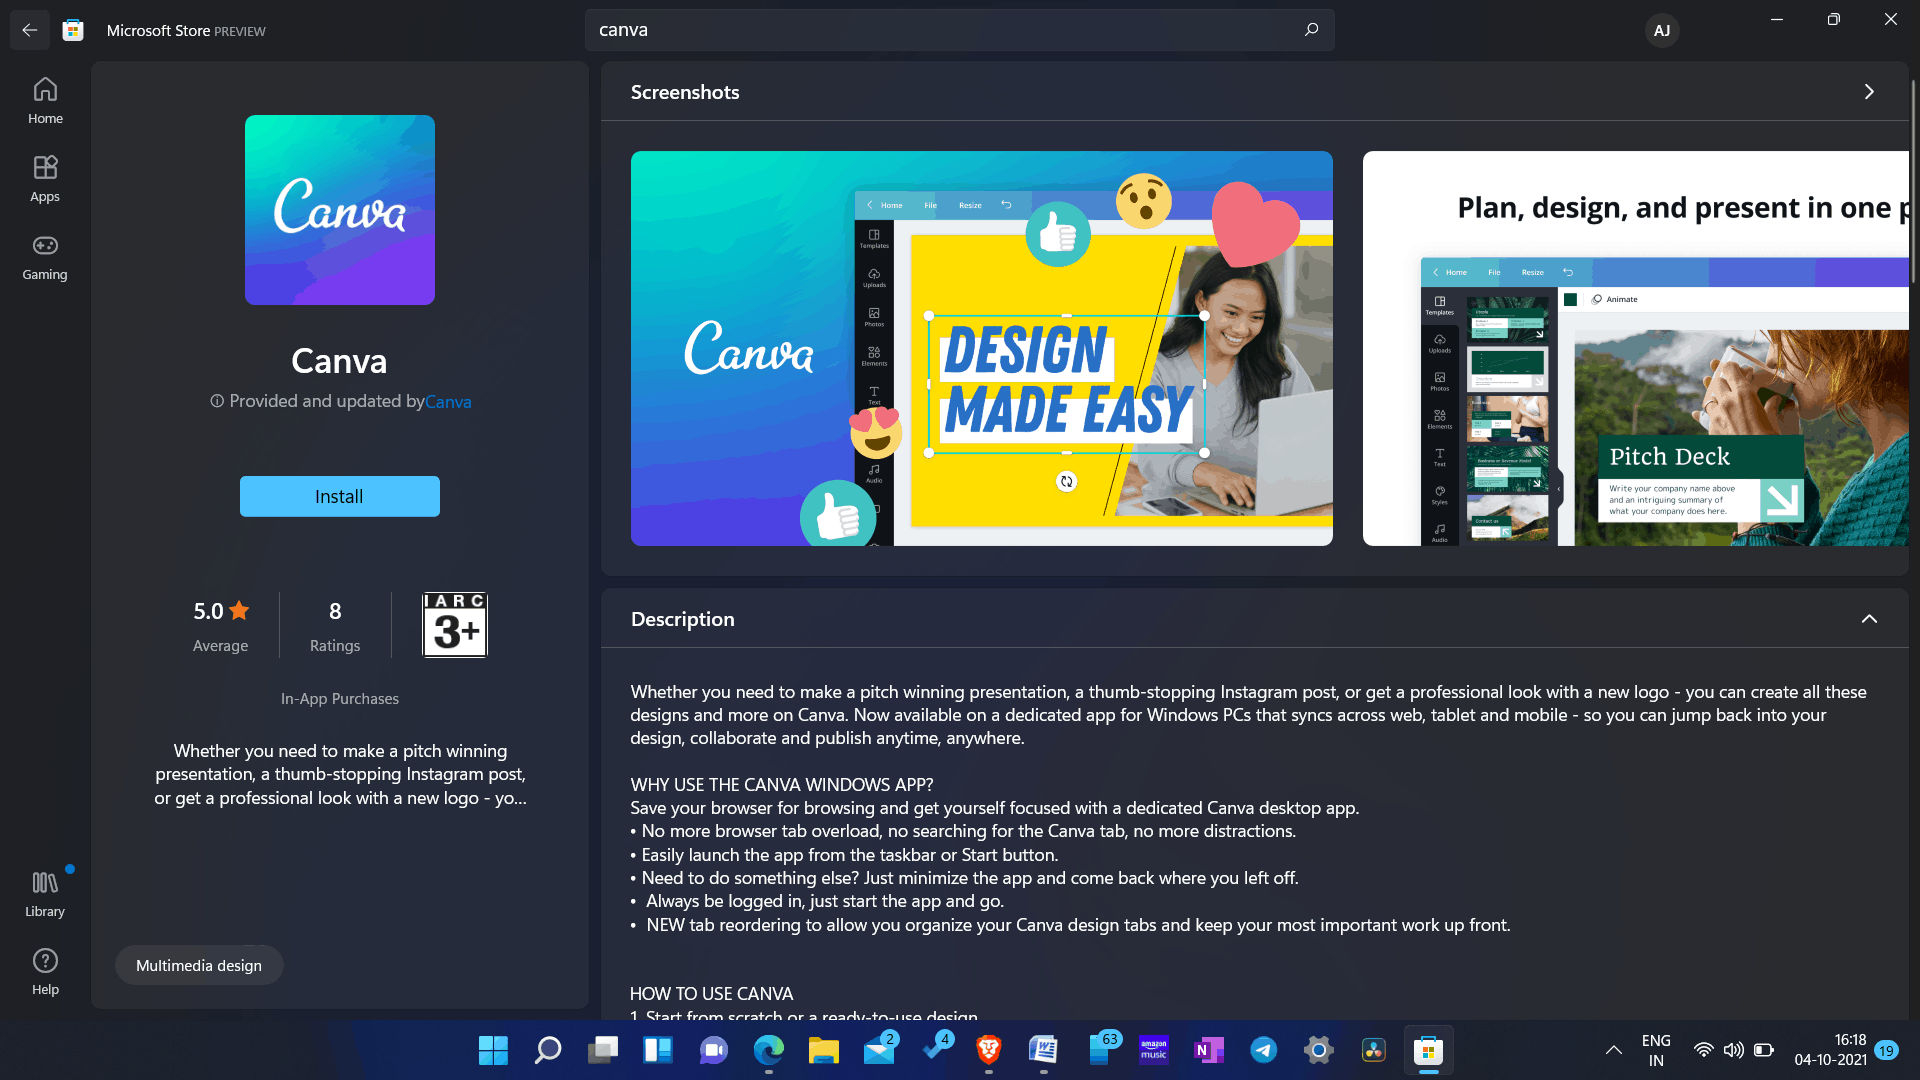This screenshot has height=1080, width=1920.
Task: Open the Home section in the sidebar
Action: click(45, 99)
